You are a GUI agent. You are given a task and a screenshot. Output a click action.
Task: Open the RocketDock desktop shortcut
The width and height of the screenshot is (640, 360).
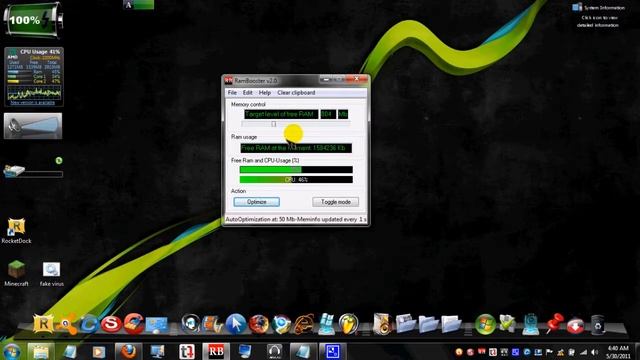[16, 231]
